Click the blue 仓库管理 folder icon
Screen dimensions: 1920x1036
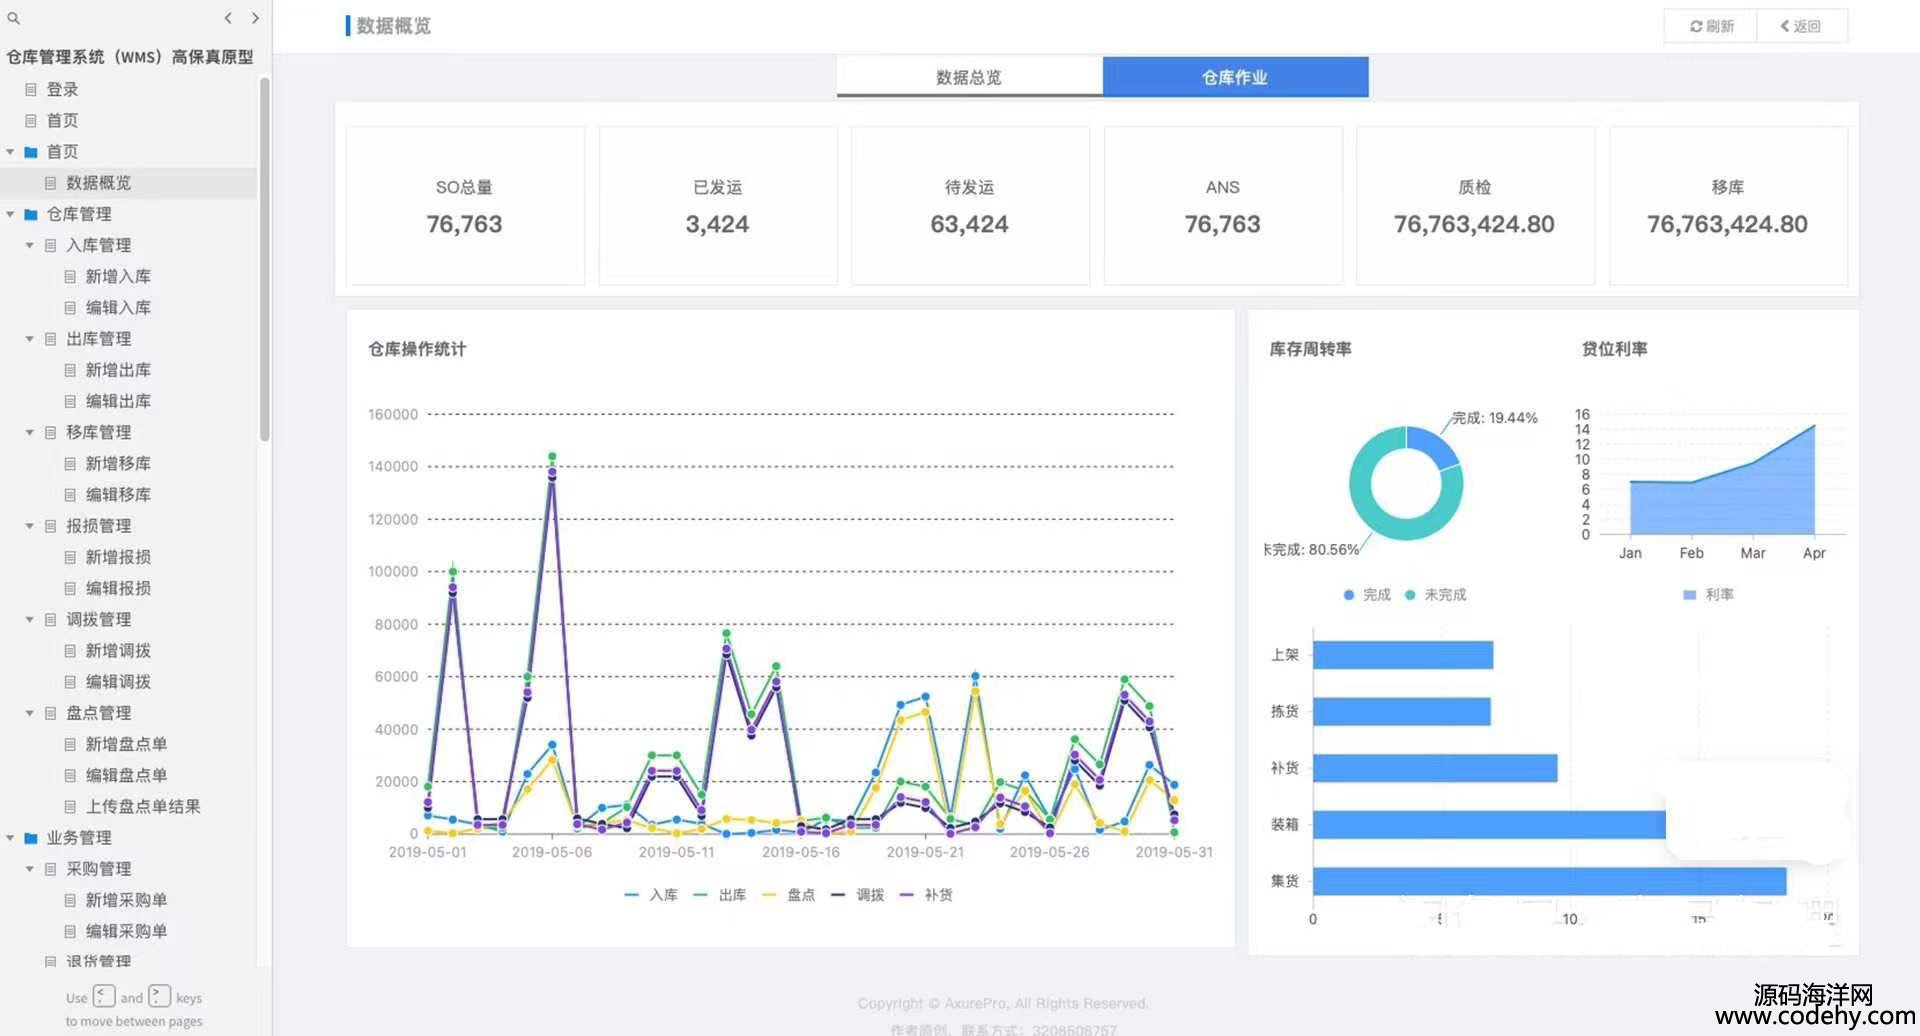click(x=31, y=214)
